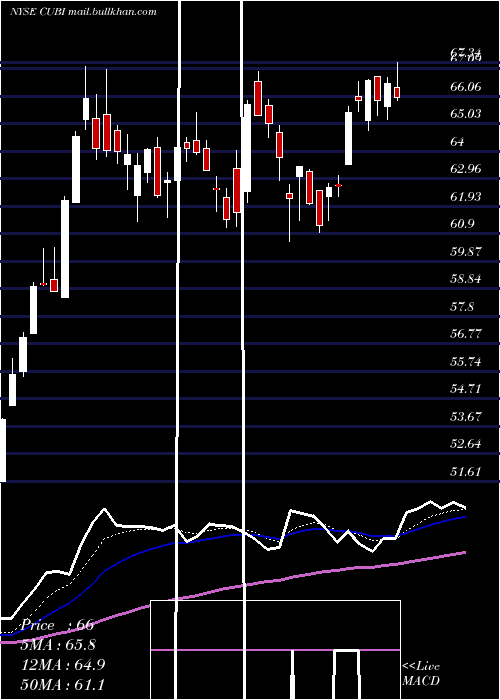Select the 55.74 price axis label

[x=466, y=362]
